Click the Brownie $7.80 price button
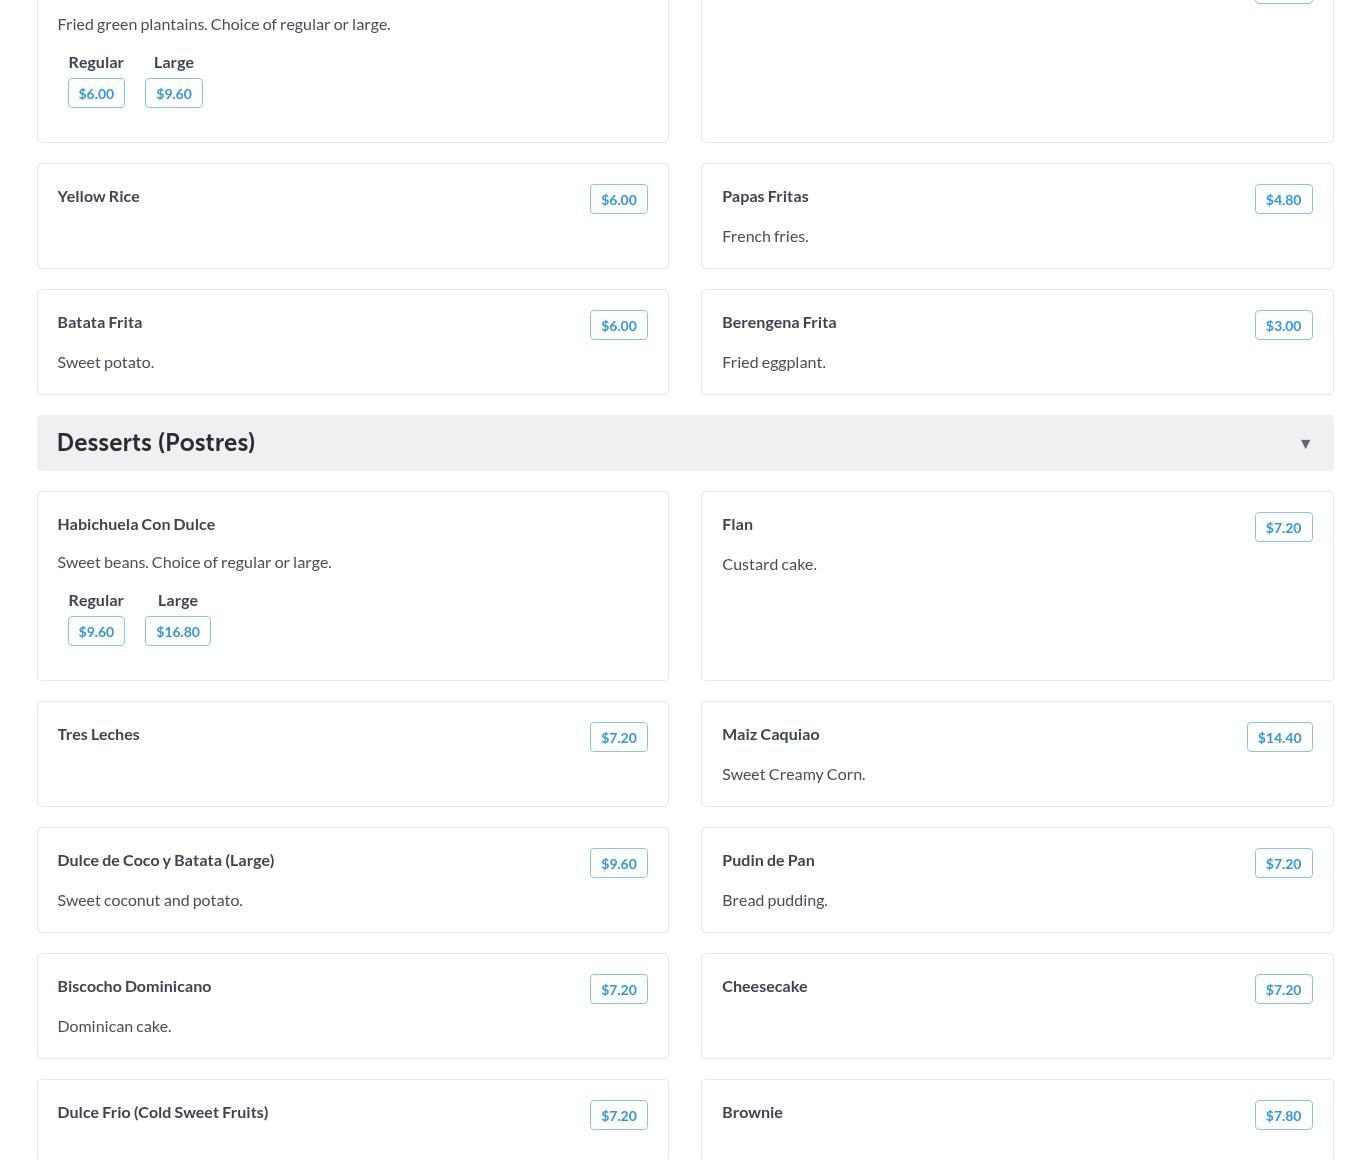The width and height of the screenshot is (1370, 1160). (x=1283, y=1115)
